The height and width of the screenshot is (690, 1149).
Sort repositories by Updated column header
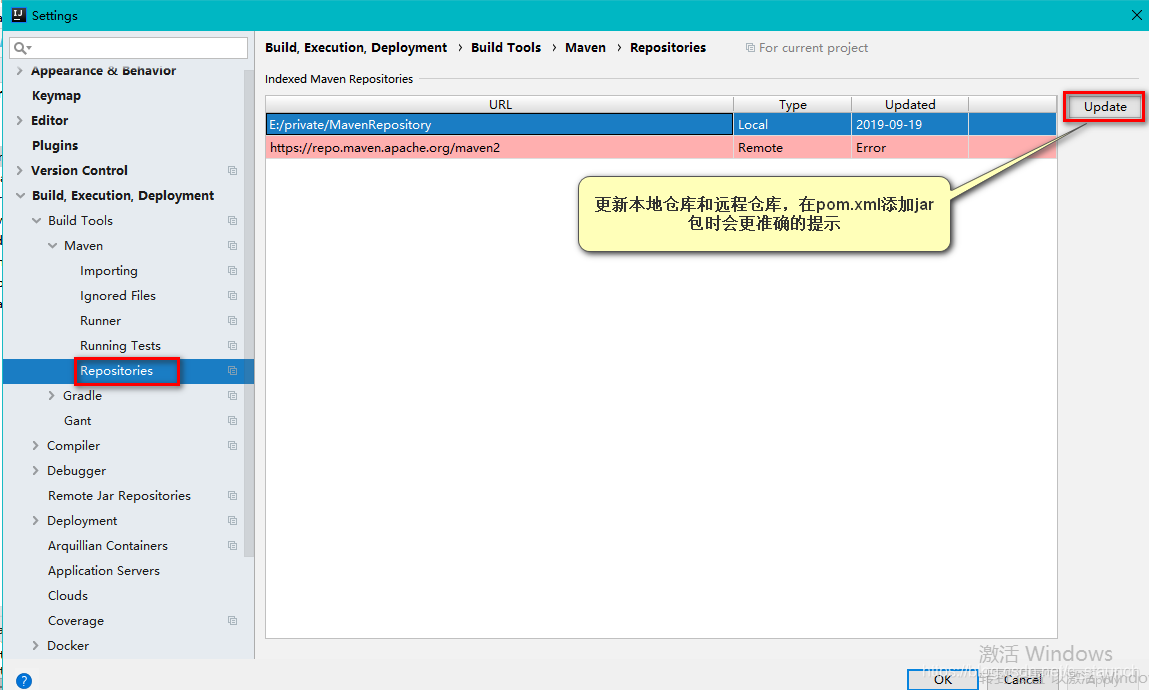pyautogui.click(x=909, y=105)
